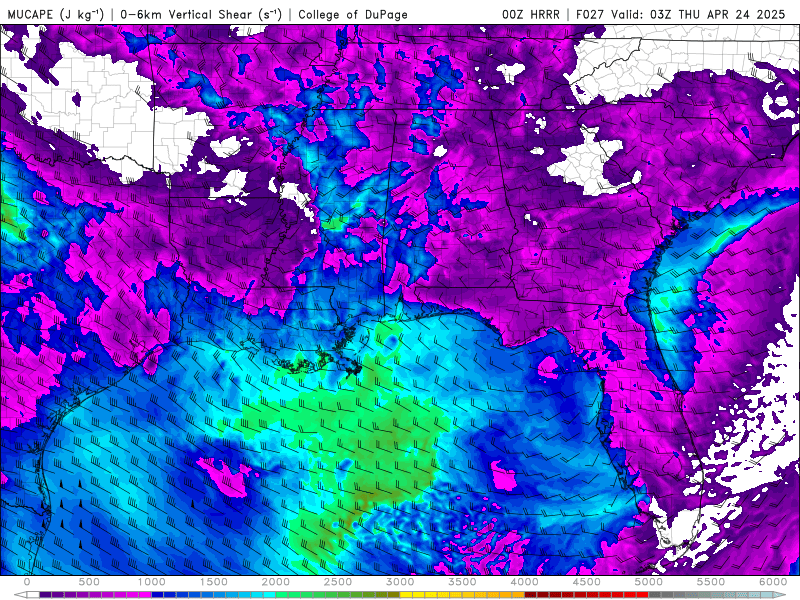Click the F027 Valid 03Z THU APR 24 2025 text

(681, 14)
